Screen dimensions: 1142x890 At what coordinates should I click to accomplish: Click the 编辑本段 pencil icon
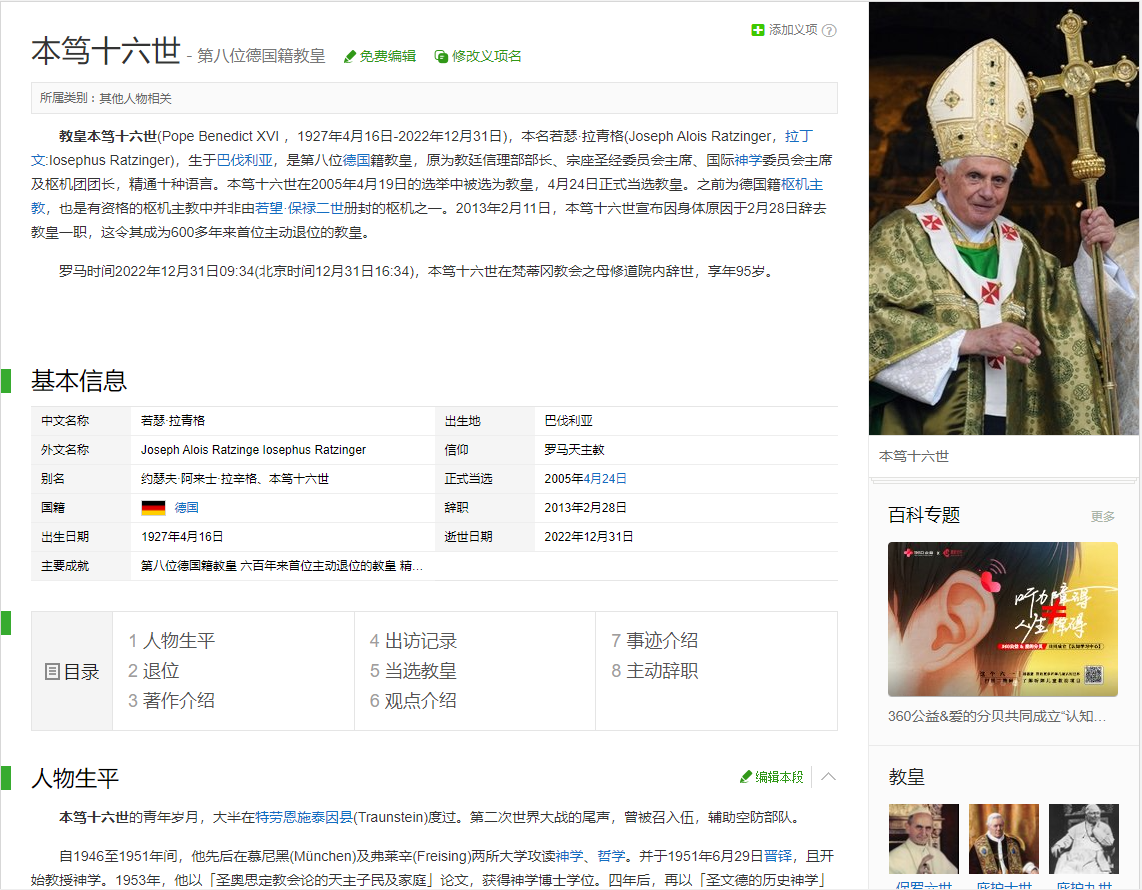pos(746,777)
